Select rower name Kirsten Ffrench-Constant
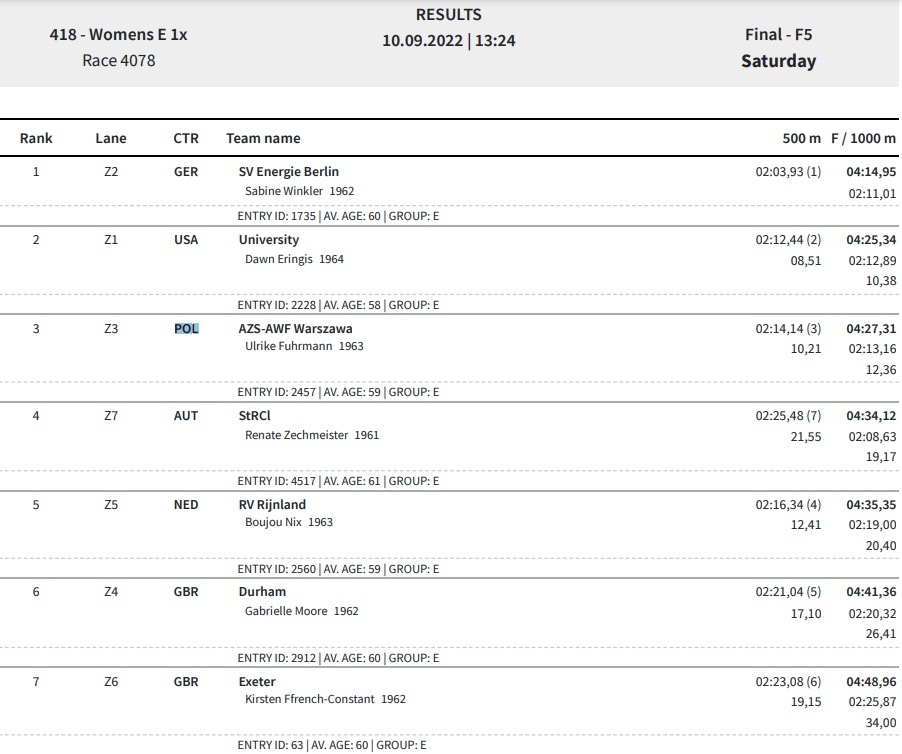Image resolution: width=902 pixels, height=754 pixels. click(x=309, y=699)
